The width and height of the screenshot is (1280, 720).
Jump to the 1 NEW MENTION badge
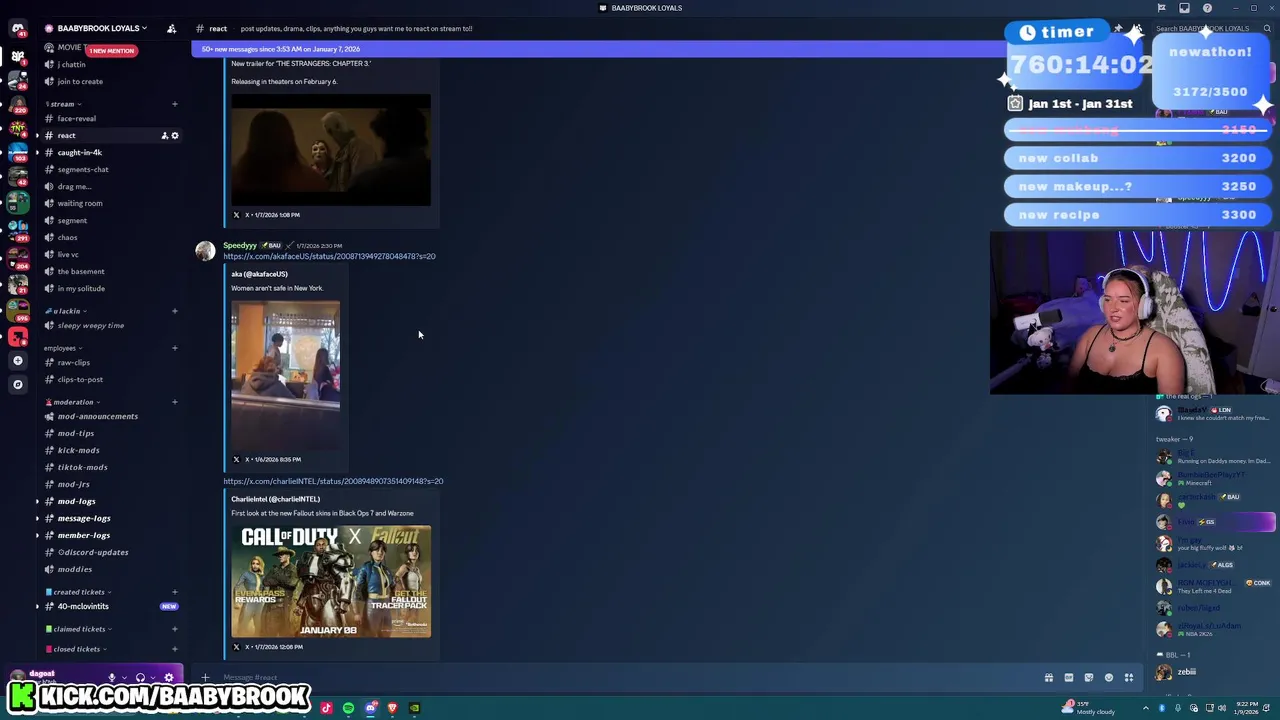point(111,51)
